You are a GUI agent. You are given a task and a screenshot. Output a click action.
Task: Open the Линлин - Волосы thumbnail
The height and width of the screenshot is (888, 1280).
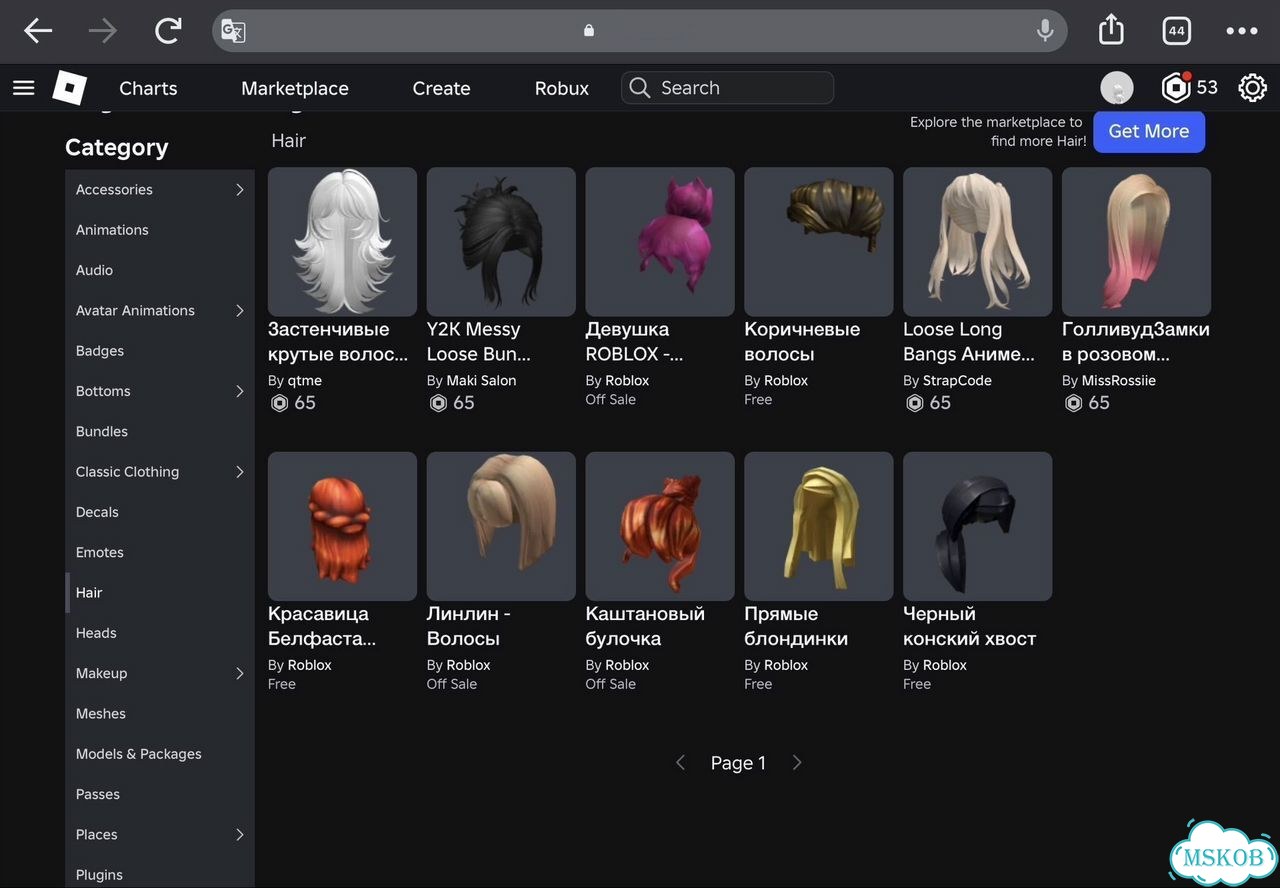point(501,526)
